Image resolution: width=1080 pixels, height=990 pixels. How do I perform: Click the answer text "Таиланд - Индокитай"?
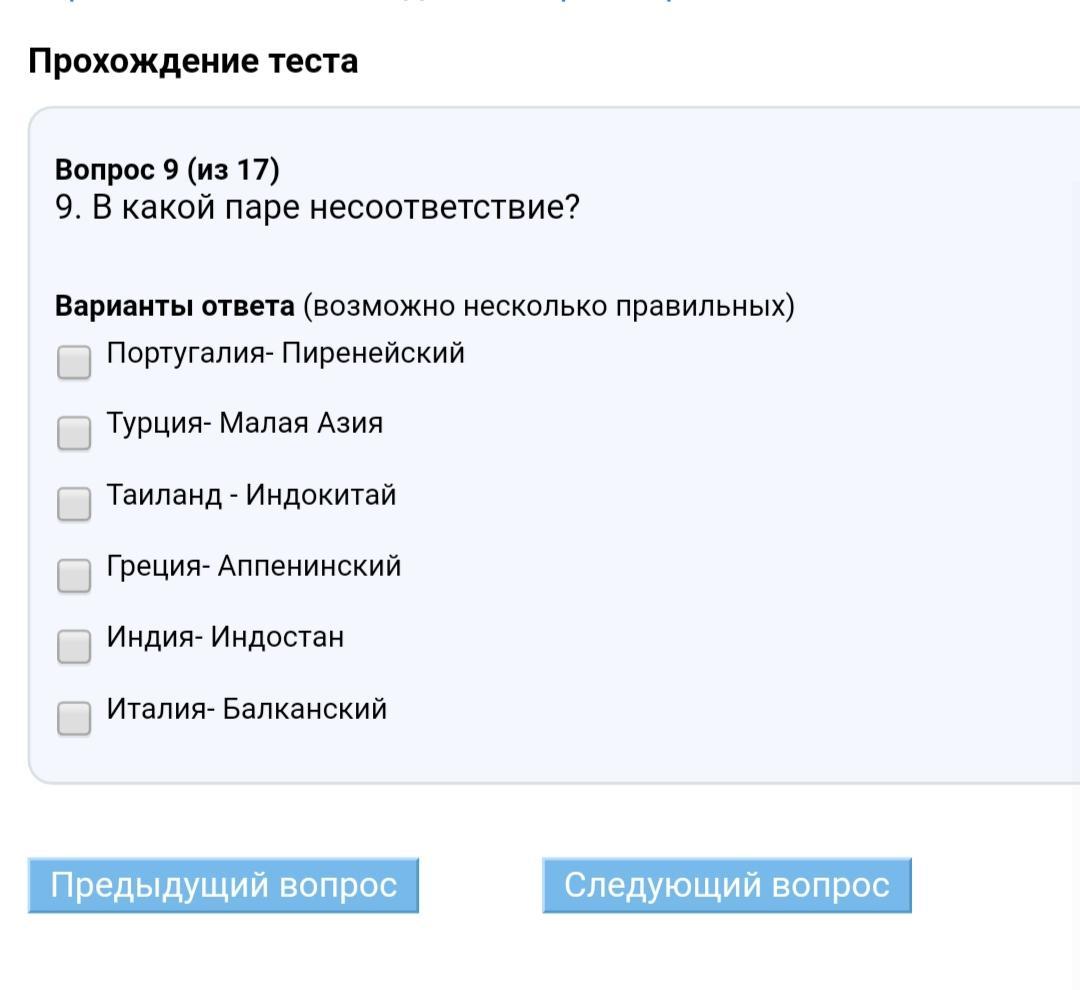[x=252, y=495]
